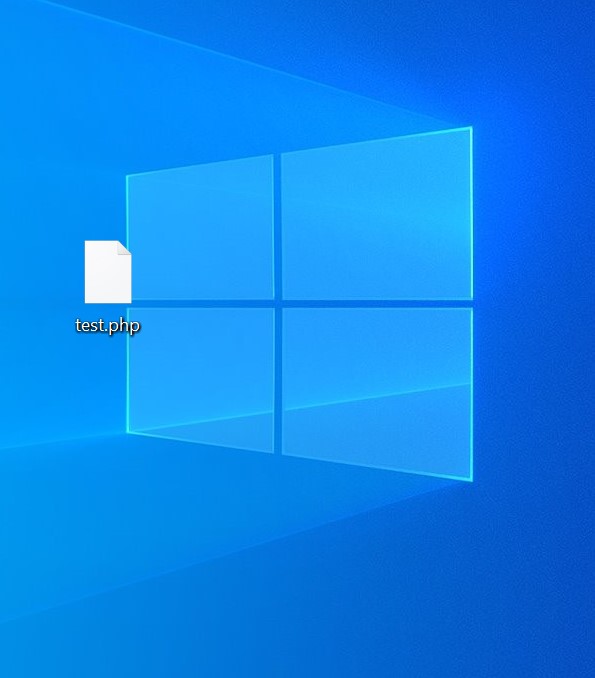Click the blank white body of test.php icon

(x=106, y=279)
